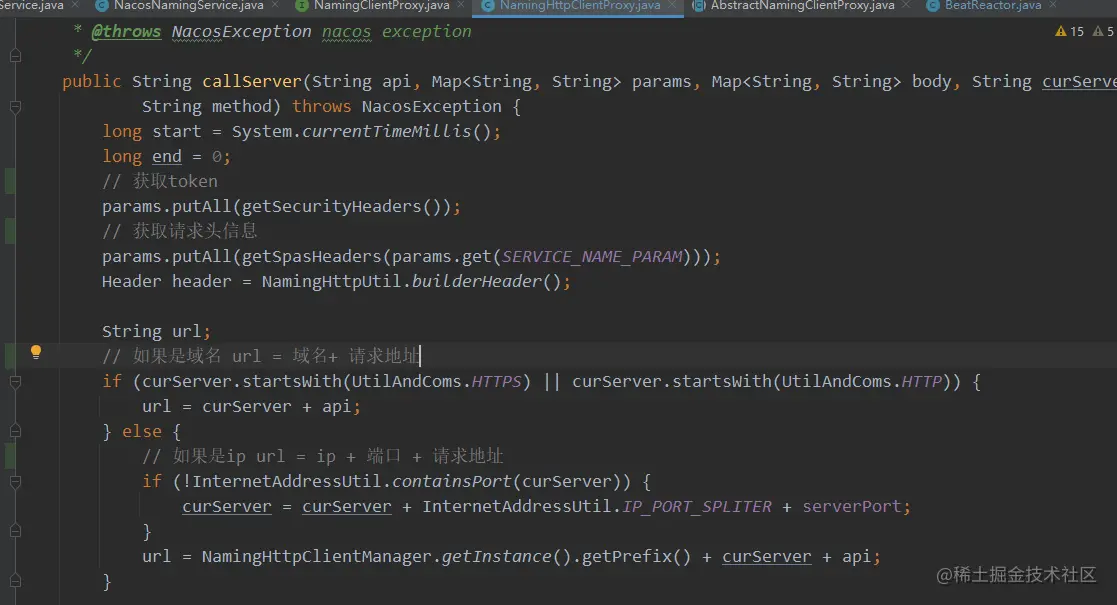Click currentTimeMillis method call
Viewport: 1117px width, 605px height.
click(387, 131)
